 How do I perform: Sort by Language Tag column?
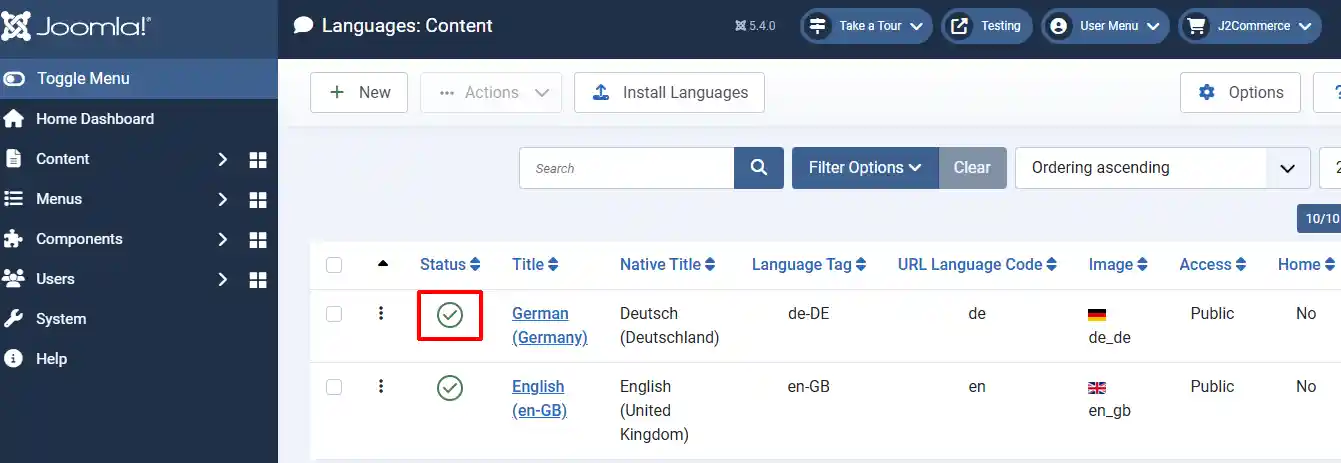809,265
